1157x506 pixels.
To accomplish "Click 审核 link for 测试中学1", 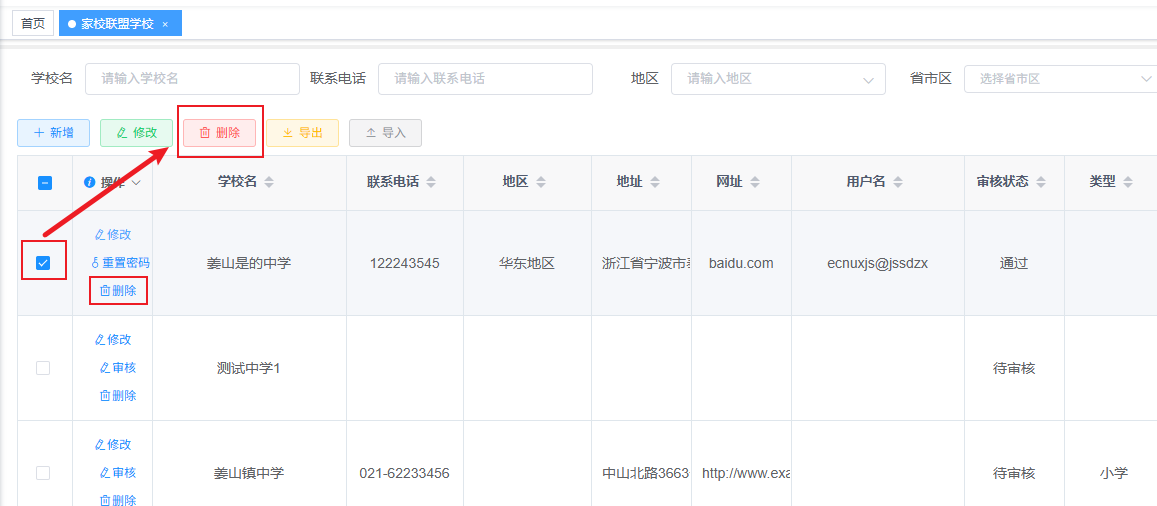I will (118, 368).
